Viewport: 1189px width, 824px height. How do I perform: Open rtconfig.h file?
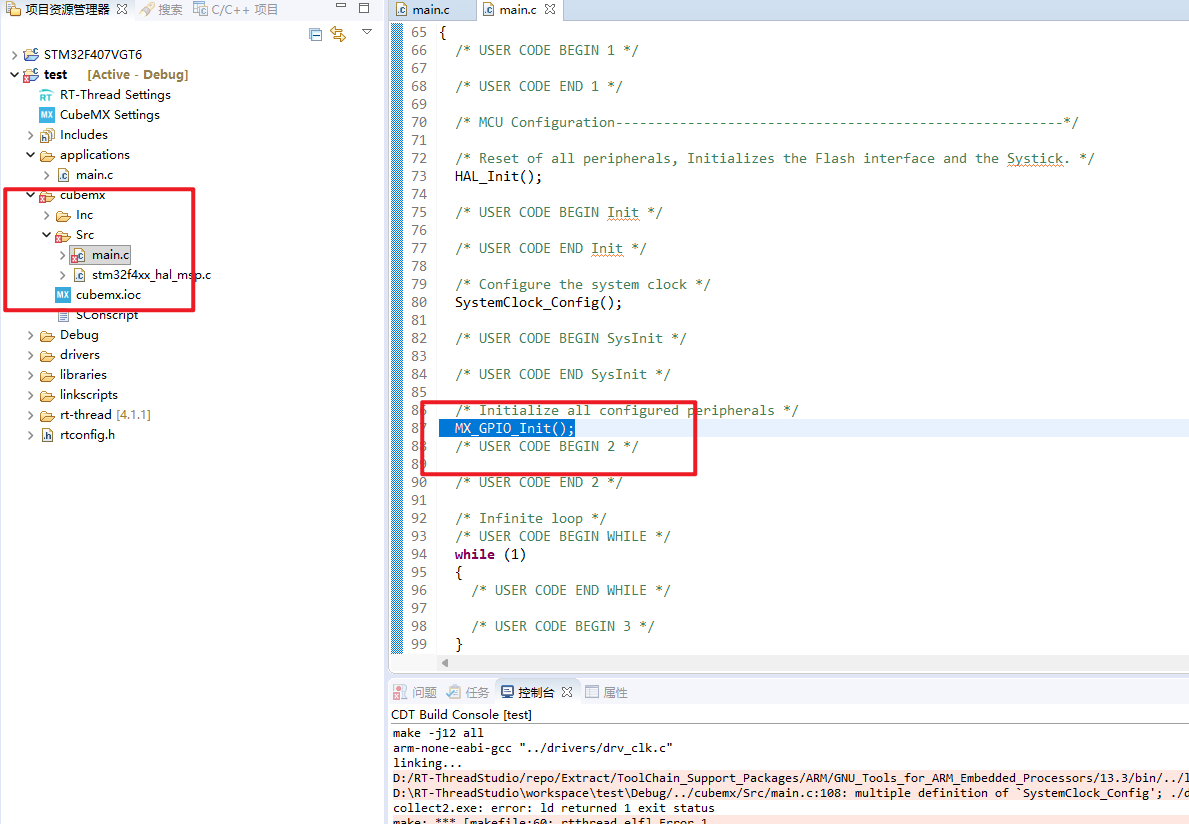coord(87,435)
